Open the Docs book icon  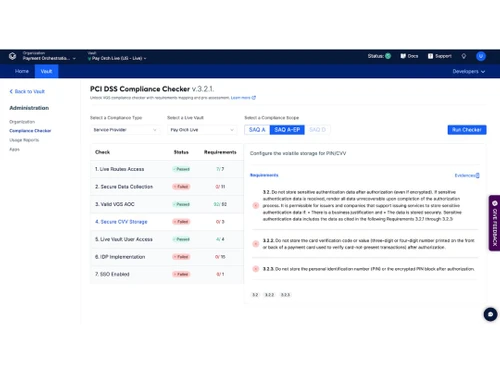(x=403, y=56)
